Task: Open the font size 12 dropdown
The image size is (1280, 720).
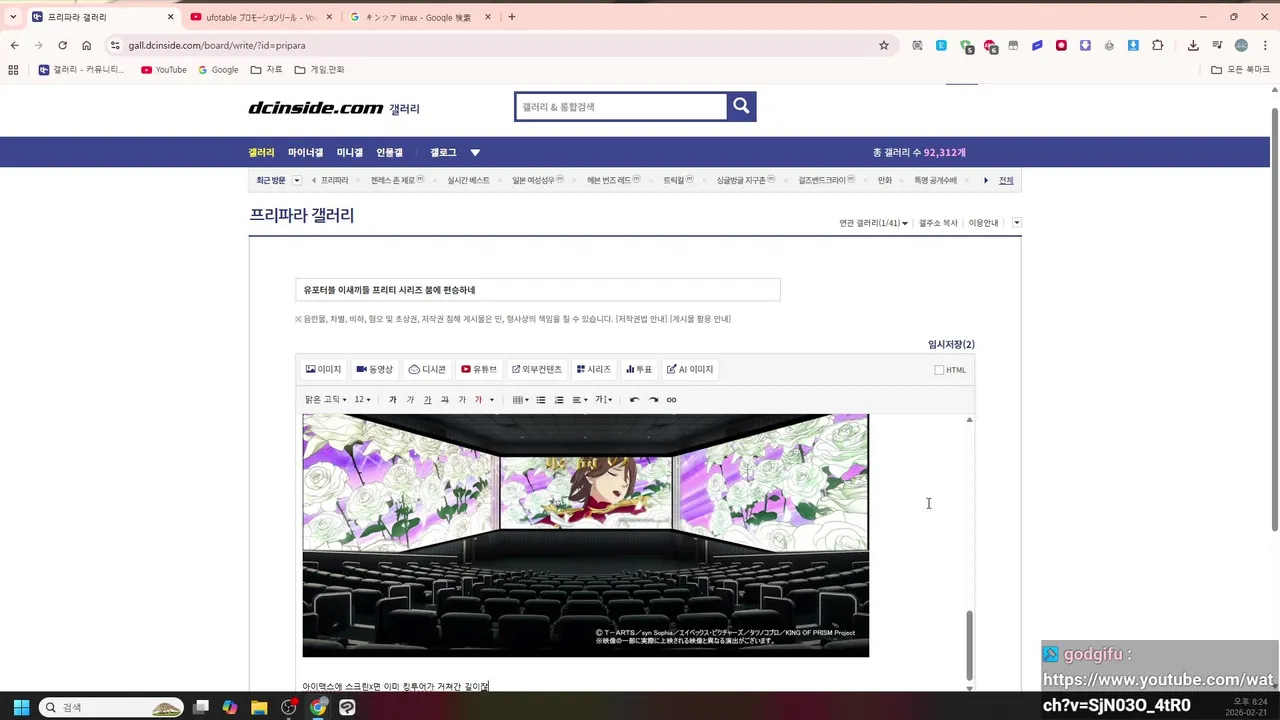Action: pos(362,400)
